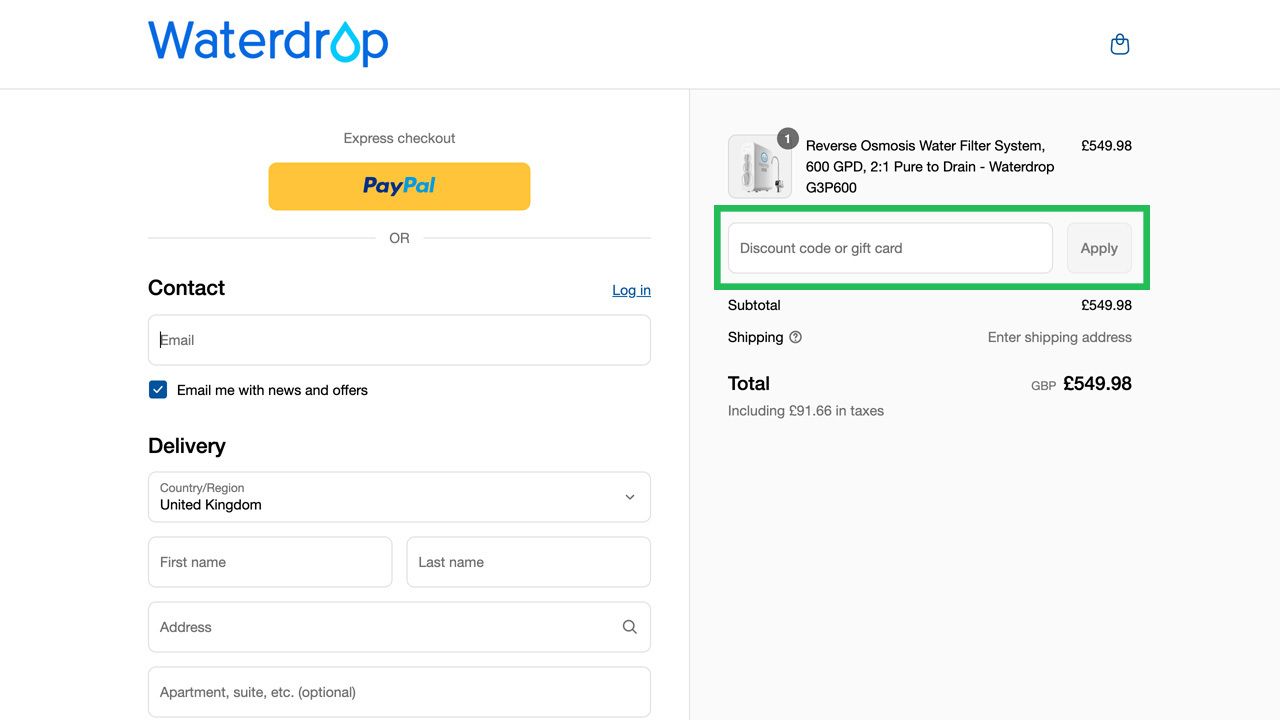This screenshot has width=1280, height=720.
Task: Follow the Log in link
Action: (x=631, y=290)
